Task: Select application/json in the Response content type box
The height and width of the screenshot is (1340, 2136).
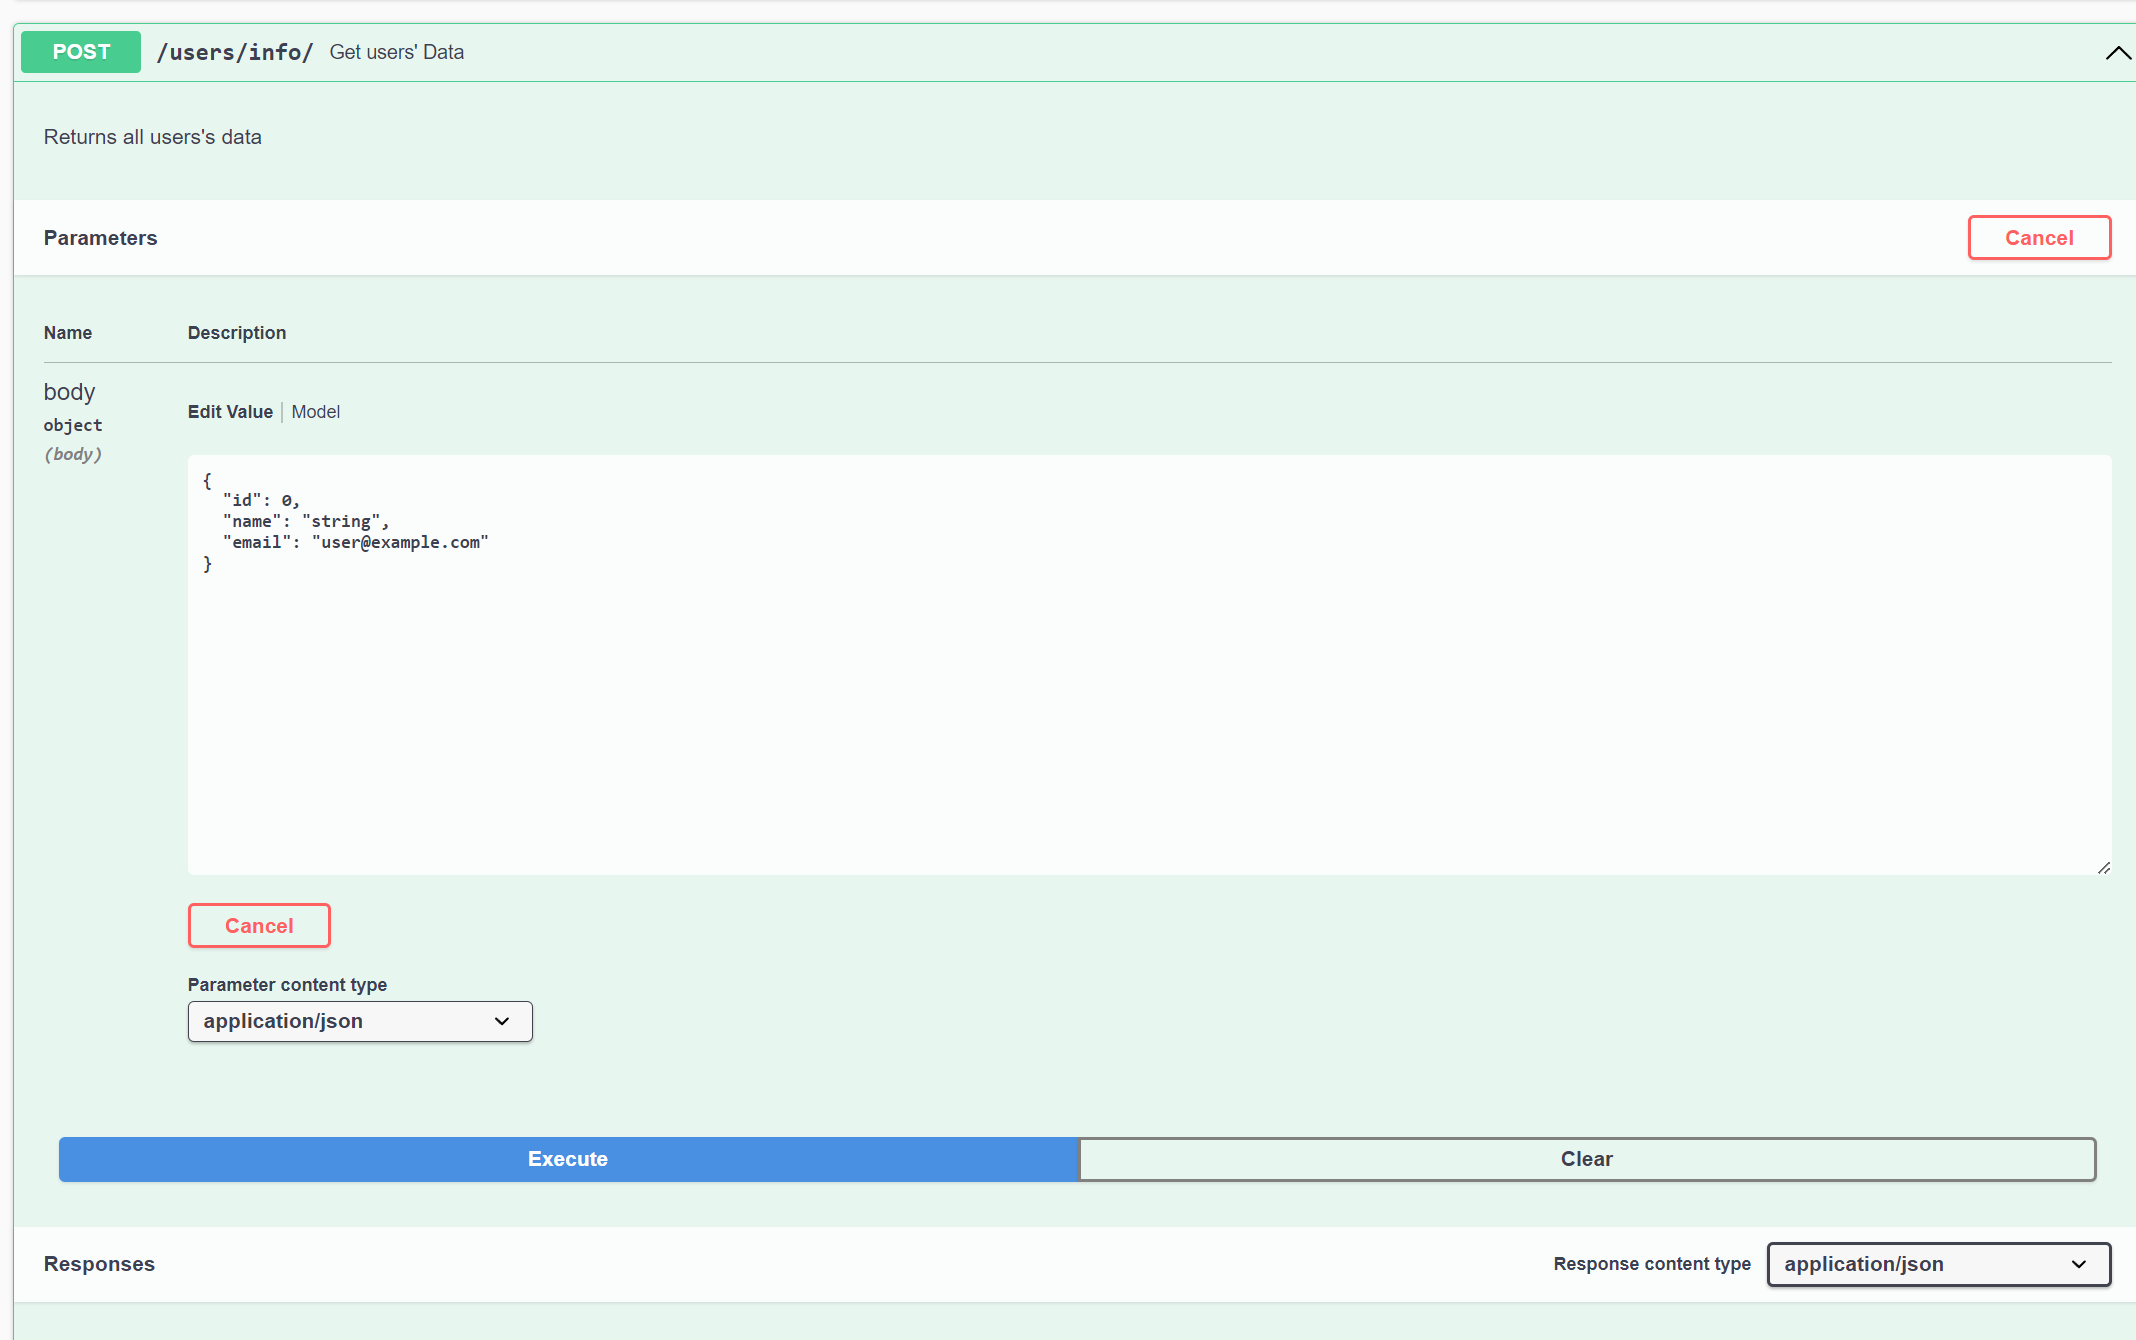Action: (x=1936, y=1264)
